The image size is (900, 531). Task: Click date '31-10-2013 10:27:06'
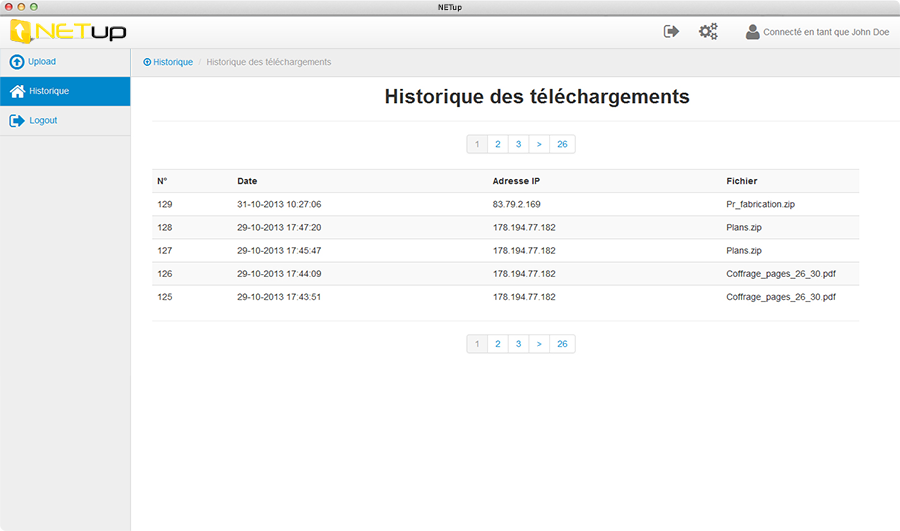coord(279,204)
